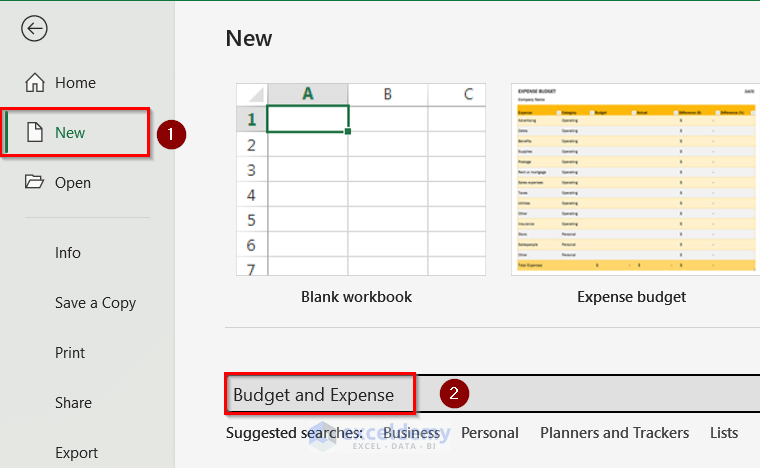Open the Export option
The width and height of the screenshot is (760, 468).
coord(76,453)
